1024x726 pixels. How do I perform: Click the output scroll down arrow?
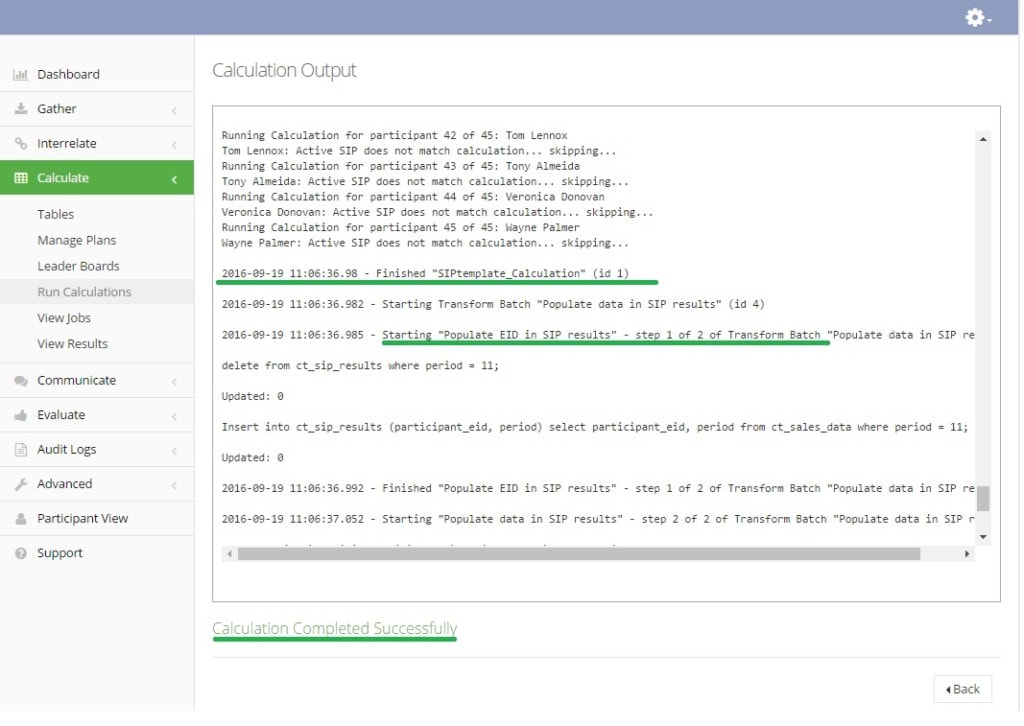click(x=982, y=537)
